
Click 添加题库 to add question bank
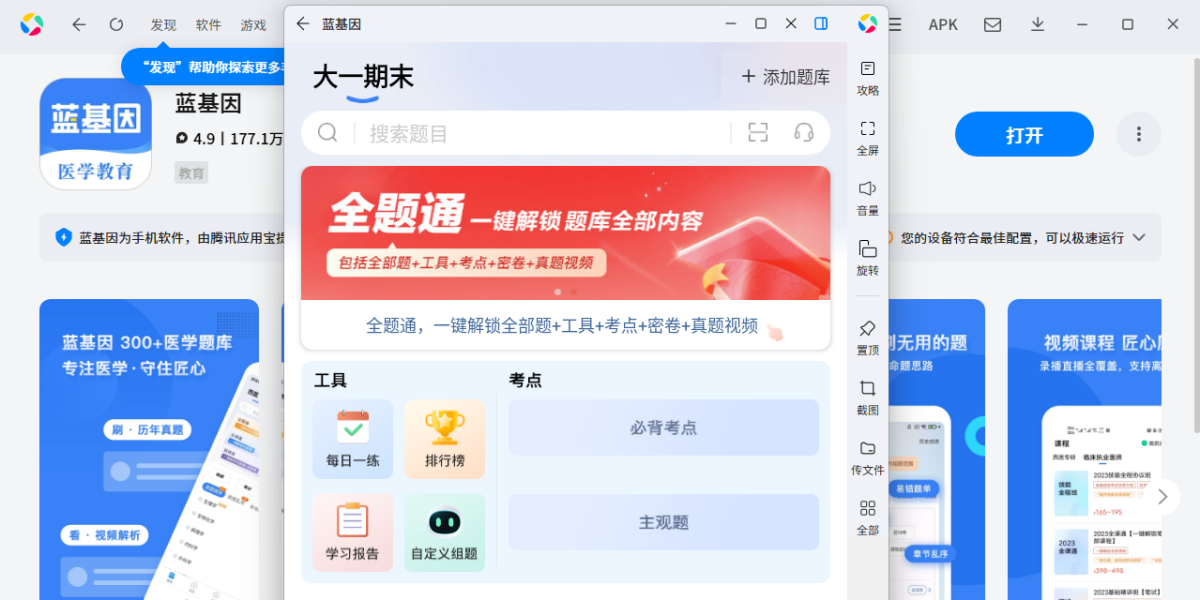785,77
